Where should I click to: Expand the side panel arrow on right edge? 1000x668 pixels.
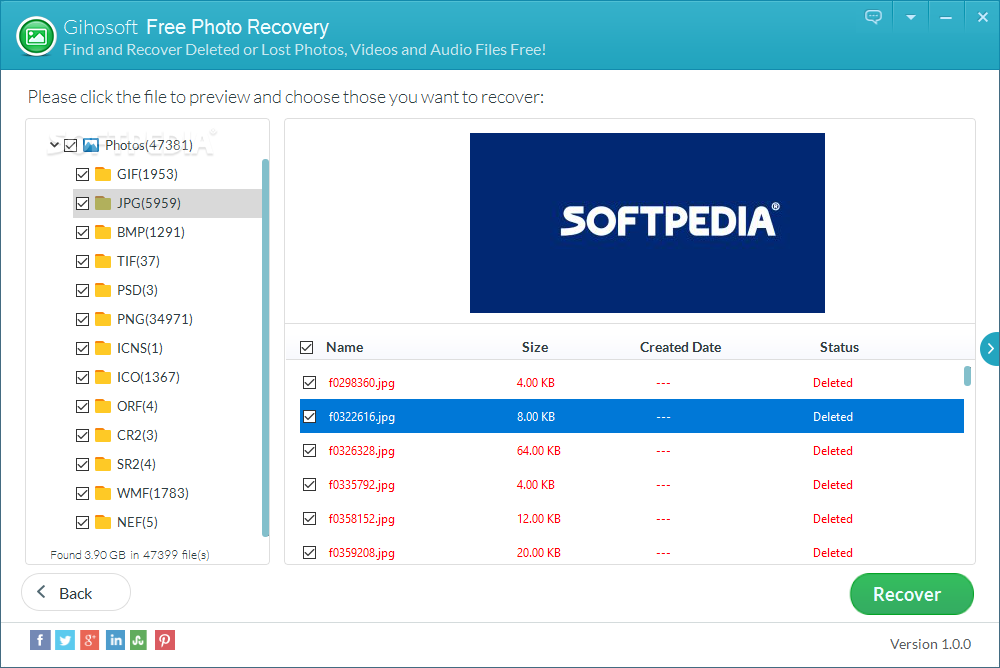[990, 348]
